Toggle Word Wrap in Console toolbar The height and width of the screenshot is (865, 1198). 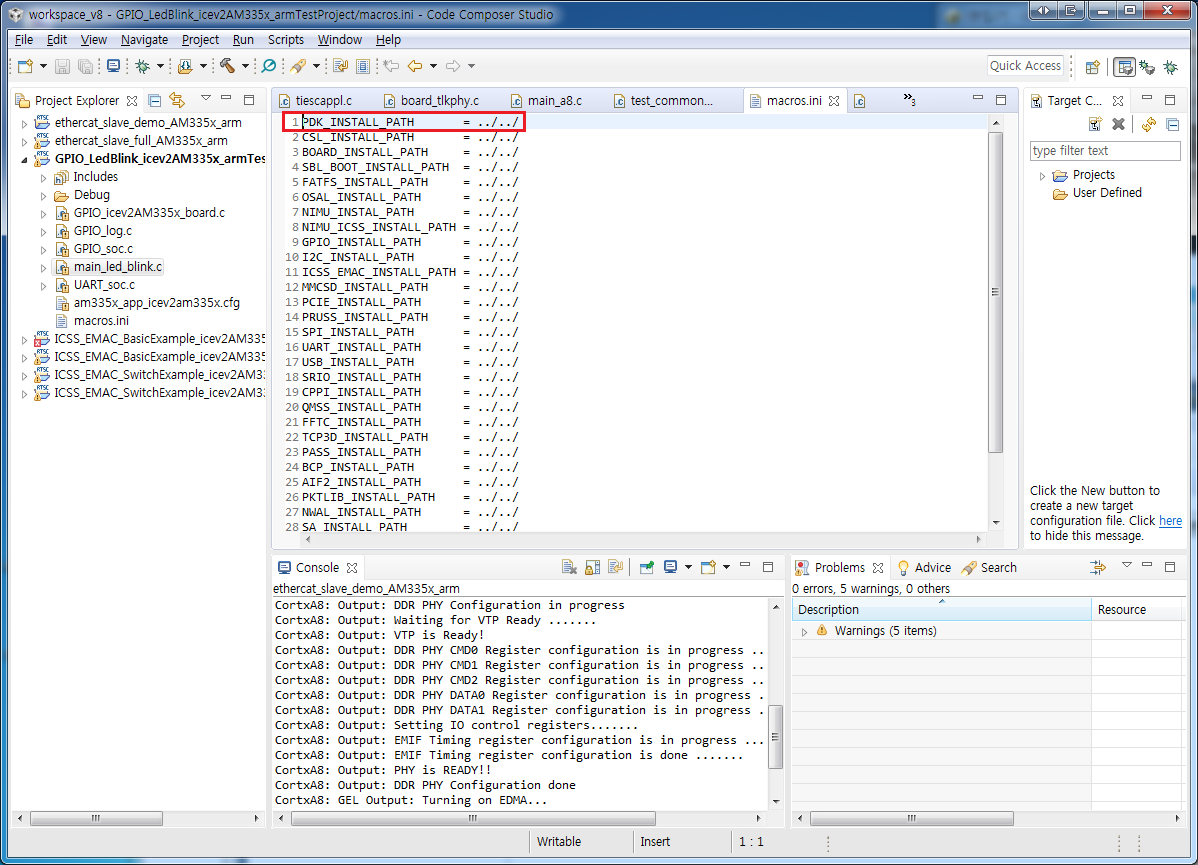tap(616, 567)
